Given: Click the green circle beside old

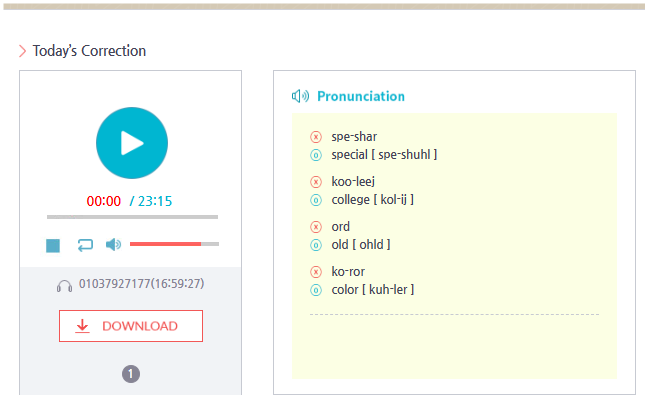Looking at the screenshot, I should click(316, 245).
